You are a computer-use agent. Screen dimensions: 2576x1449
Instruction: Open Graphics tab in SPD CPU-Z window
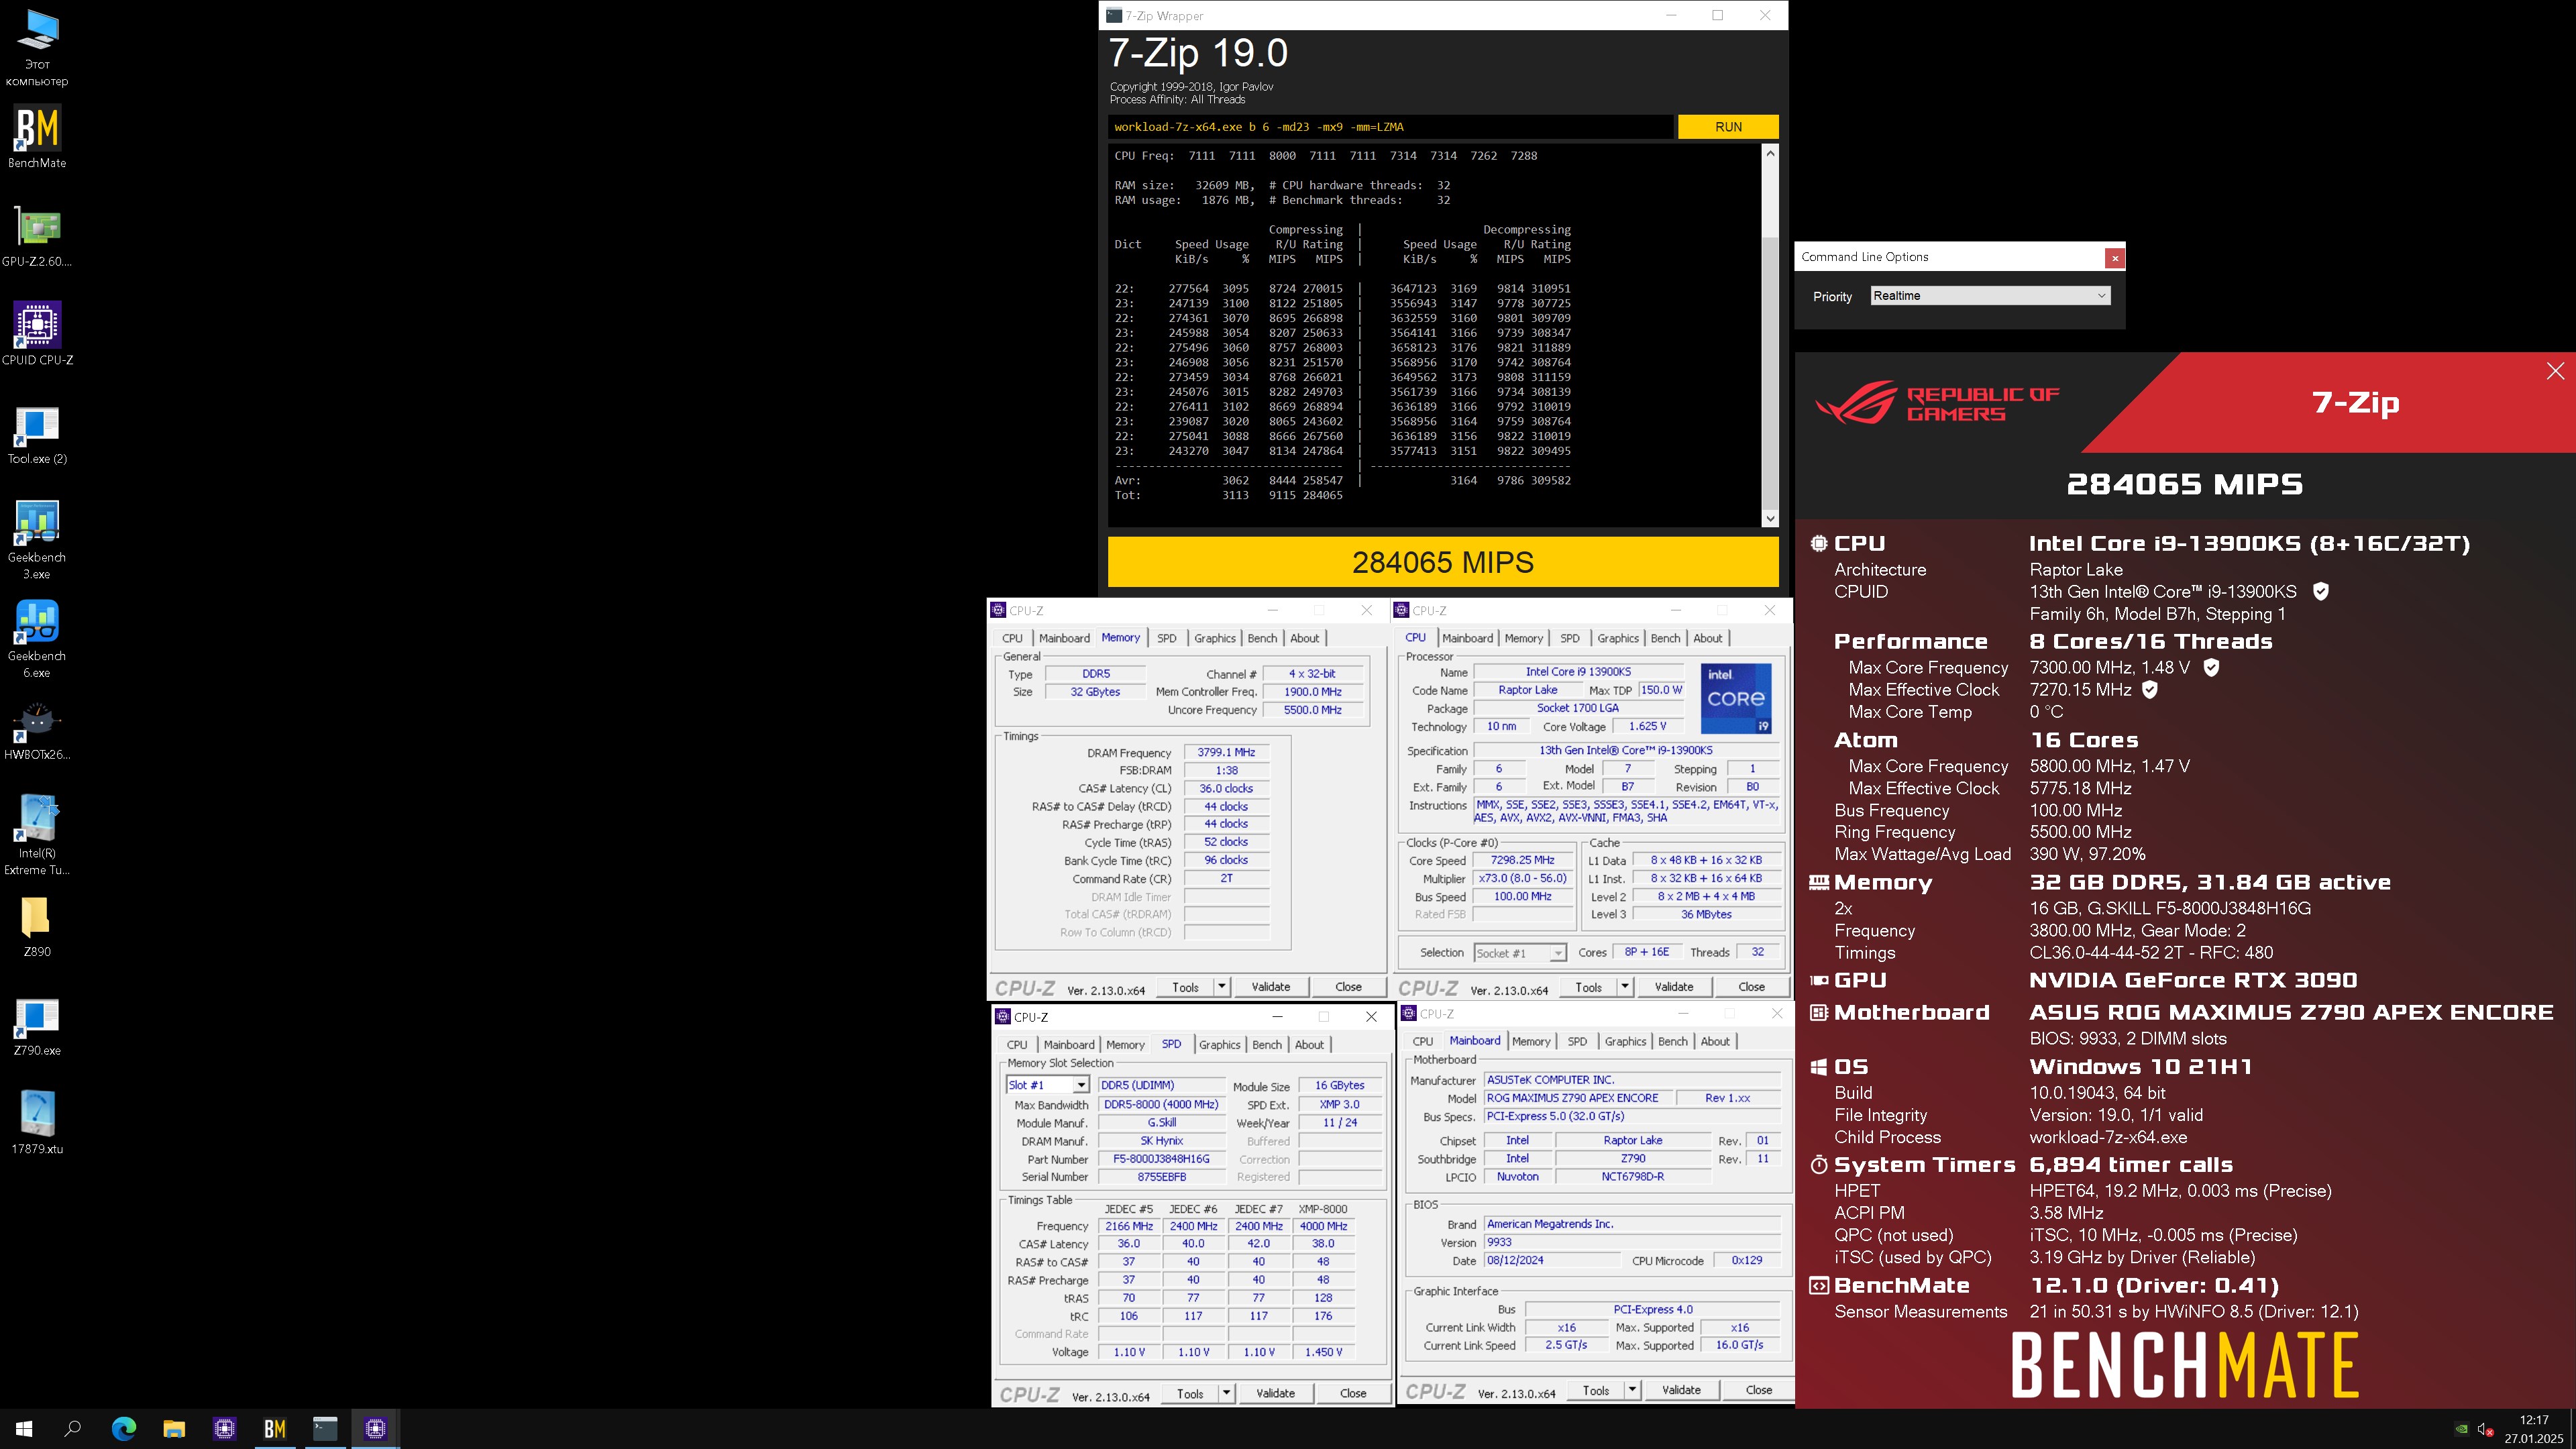click(x=1219, y=1045)
